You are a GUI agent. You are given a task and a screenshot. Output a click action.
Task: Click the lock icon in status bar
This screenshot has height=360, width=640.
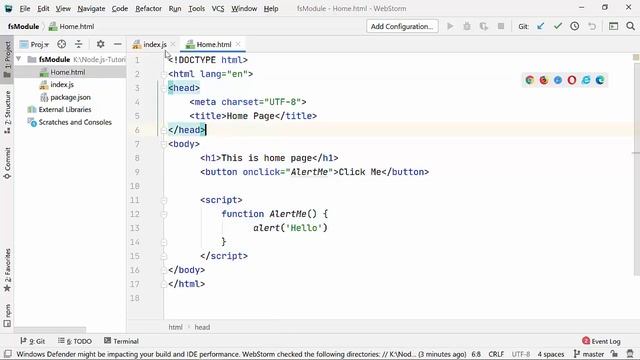614,354
